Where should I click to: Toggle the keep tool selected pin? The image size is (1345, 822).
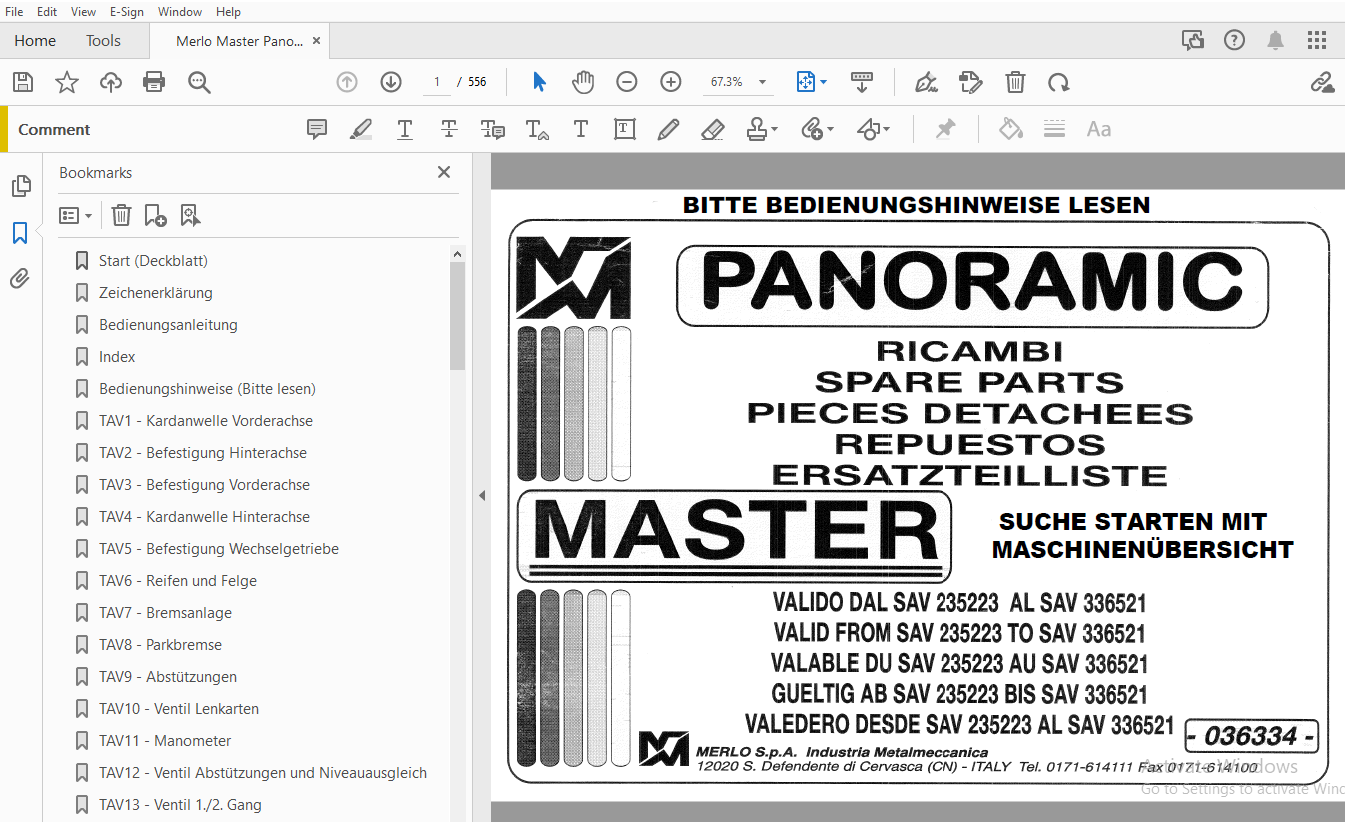[945, 129]
